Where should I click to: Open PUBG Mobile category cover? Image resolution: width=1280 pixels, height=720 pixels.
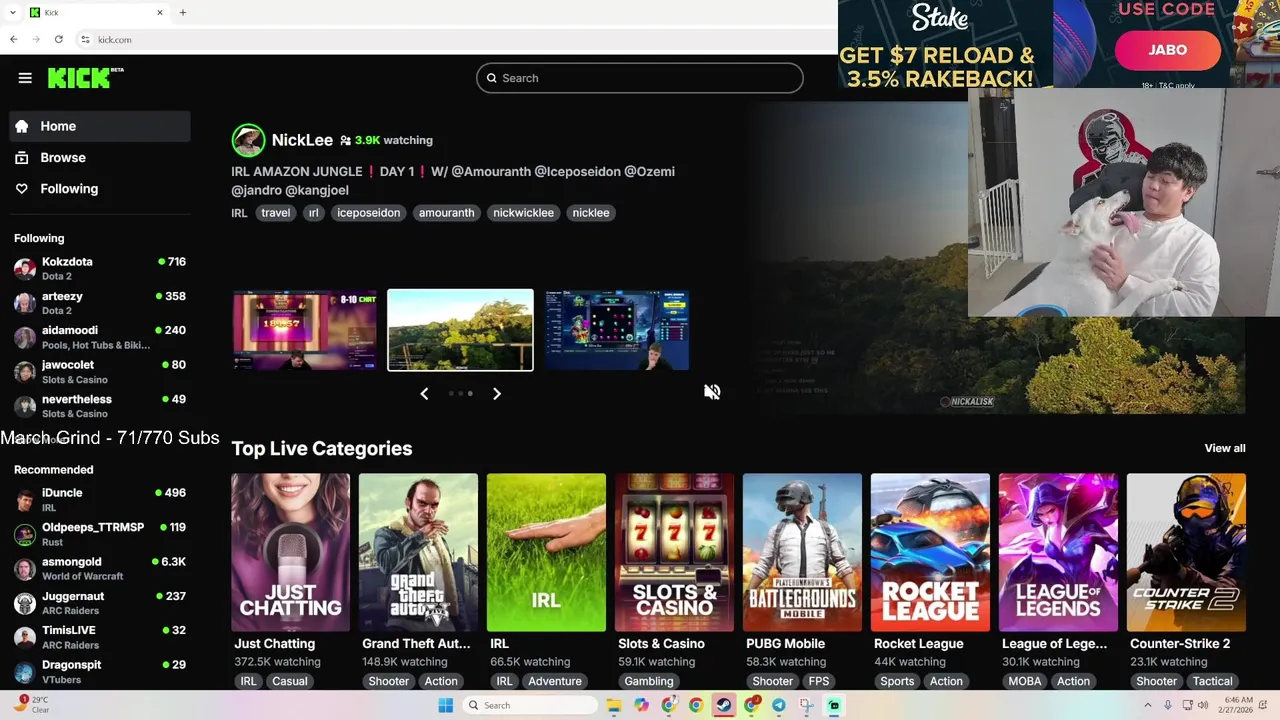coord(802,552)
